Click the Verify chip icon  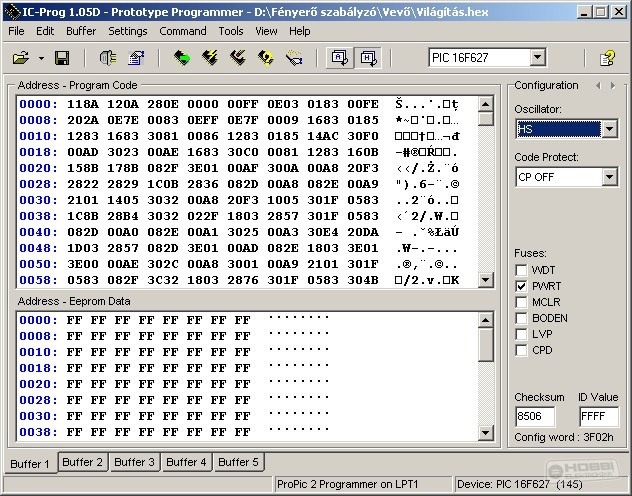click(266, 58)
